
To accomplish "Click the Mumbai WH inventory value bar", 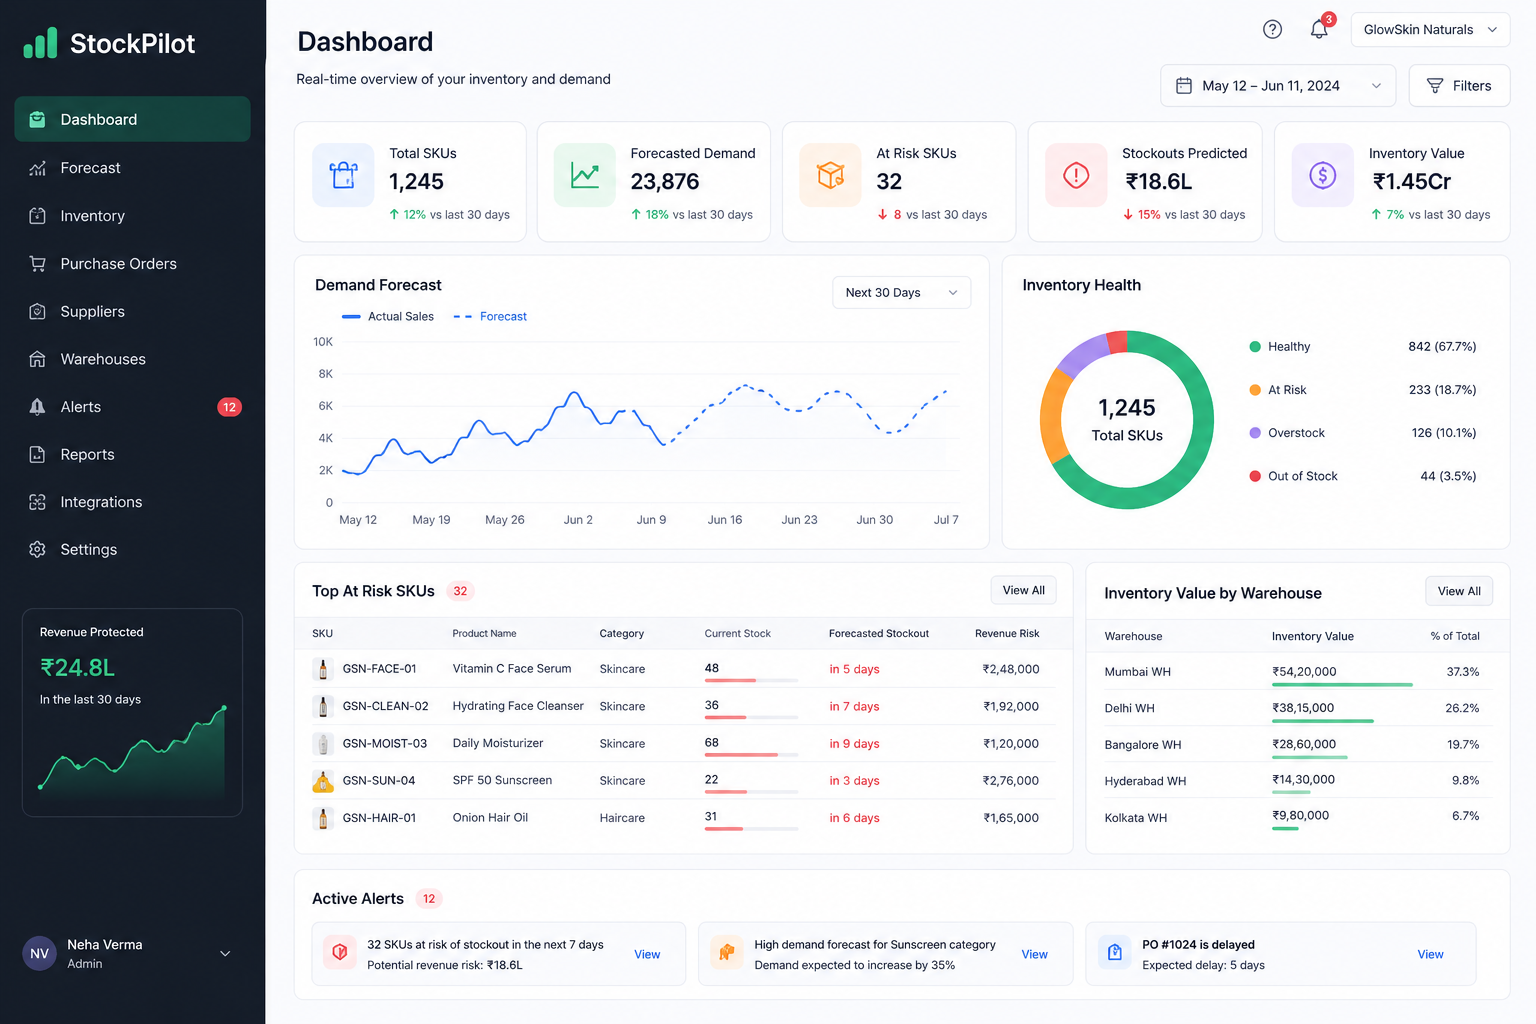I will tap(1342, 685).
